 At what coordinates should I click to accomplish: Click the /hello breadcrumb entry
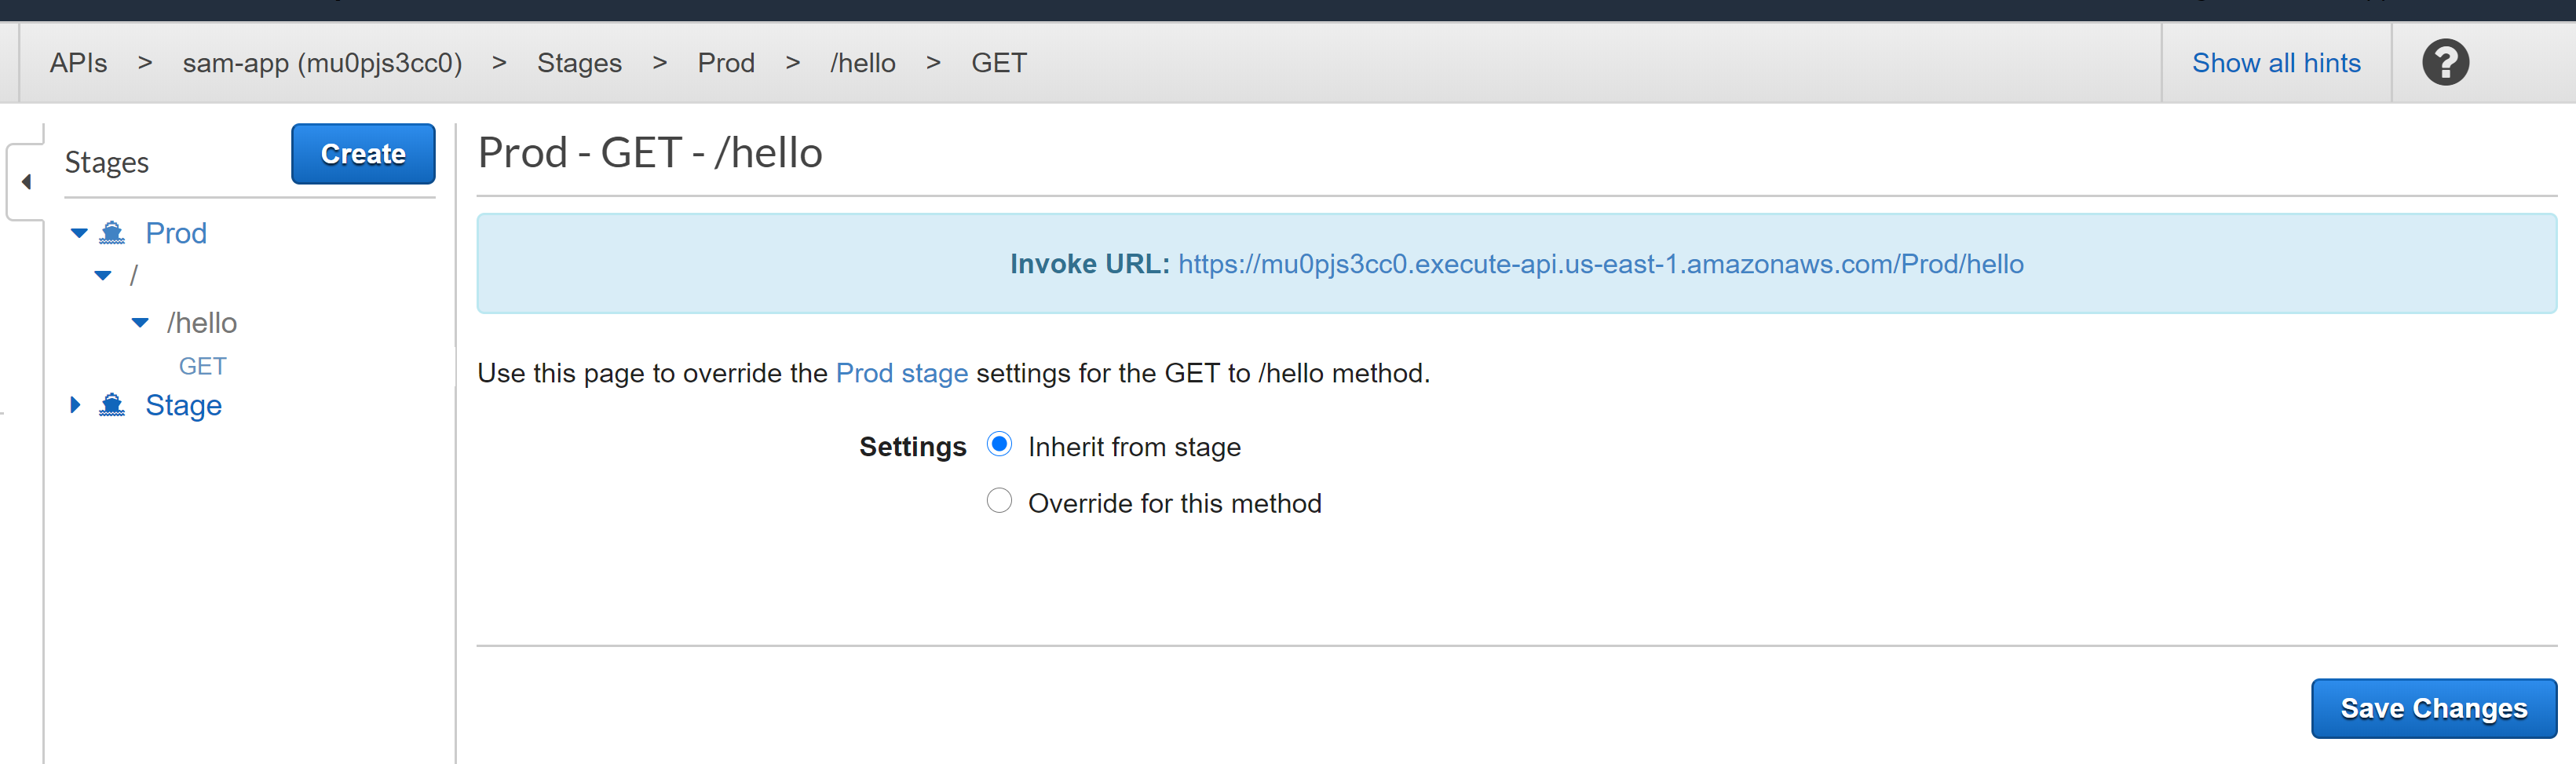pos(863,62)
